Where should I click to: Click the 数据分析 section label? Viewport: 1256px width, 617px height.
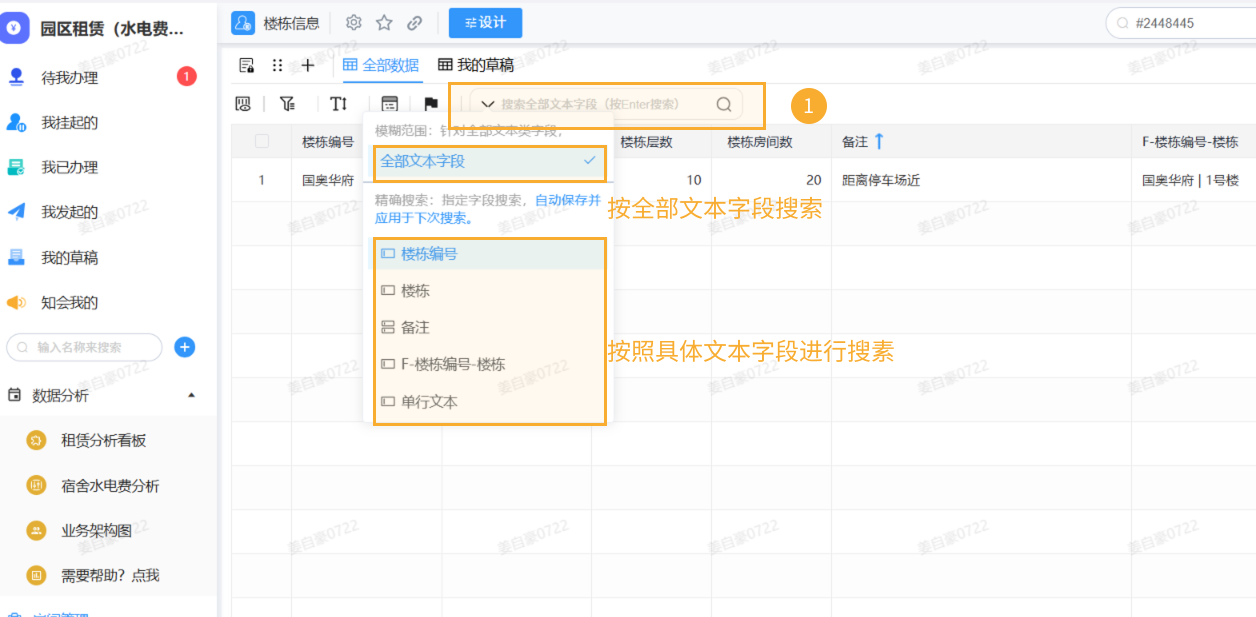tap(60, 395)
